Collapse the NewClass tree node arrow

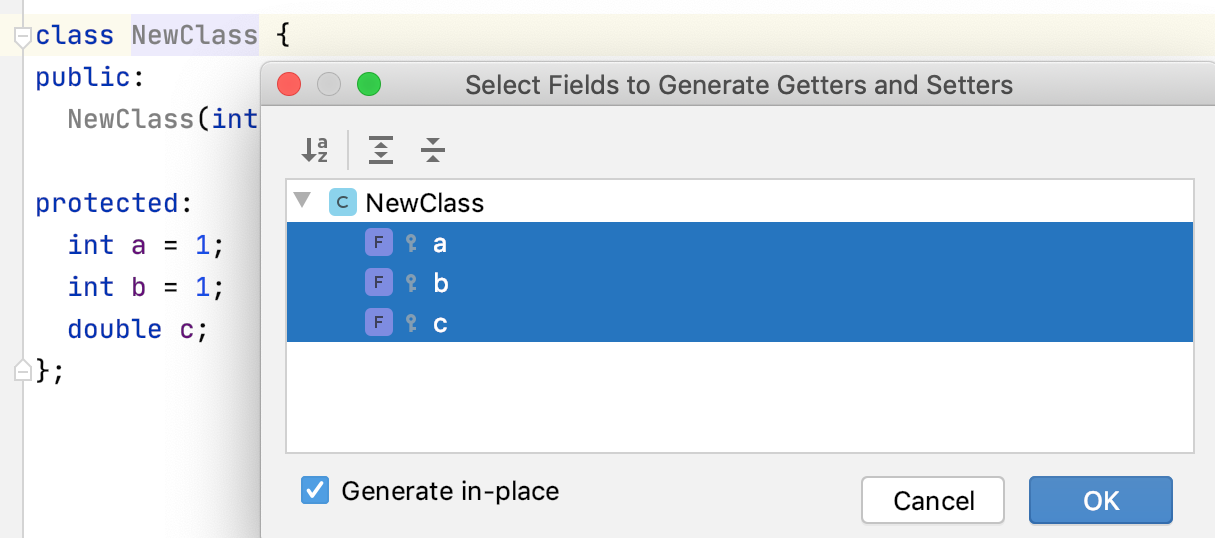(302, 202)
